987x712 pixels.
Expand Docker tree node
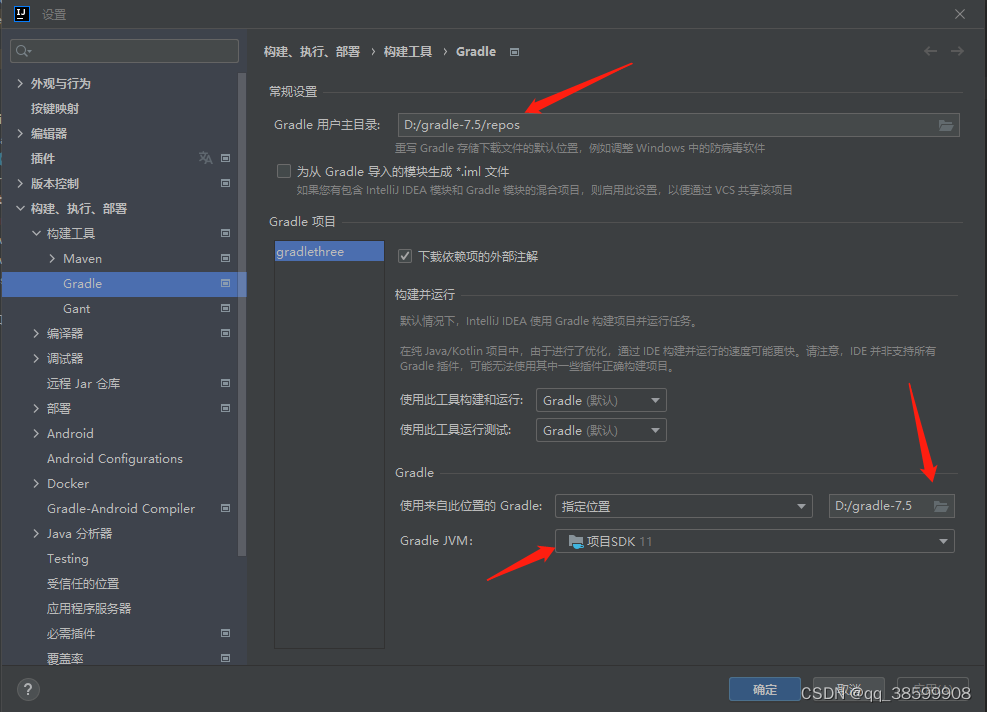coord(36,483)
